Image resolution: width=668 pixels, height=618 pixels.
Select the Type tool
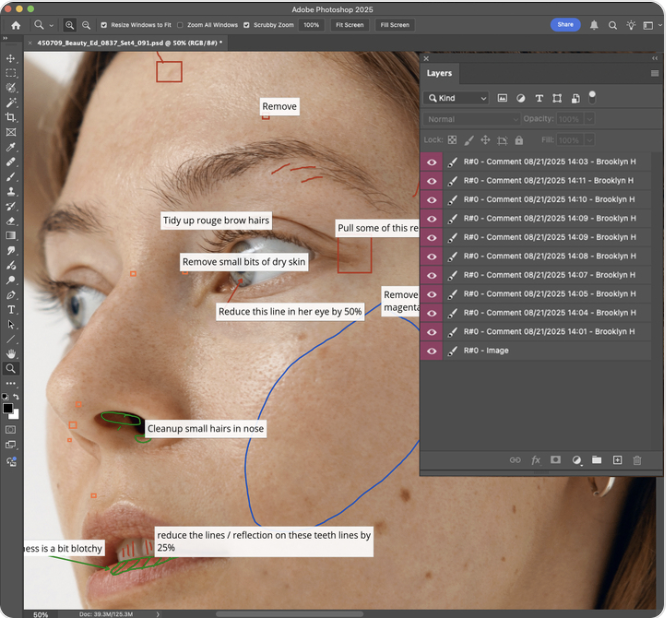(11, 310)
